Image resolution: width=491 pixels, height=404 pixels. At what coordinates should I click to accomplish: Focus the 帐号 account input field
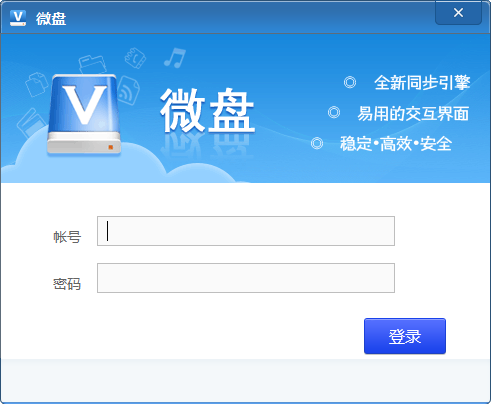pos(246,231)
